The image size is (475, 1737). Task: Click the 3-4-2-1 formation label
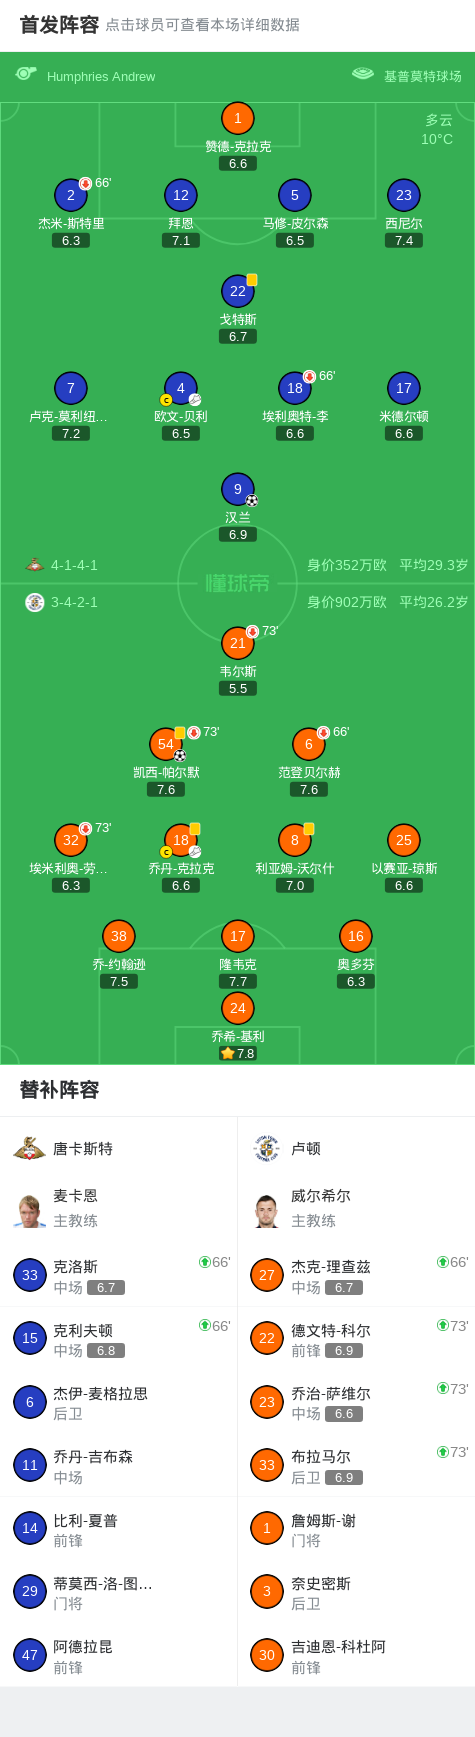(x=74, y=602)
